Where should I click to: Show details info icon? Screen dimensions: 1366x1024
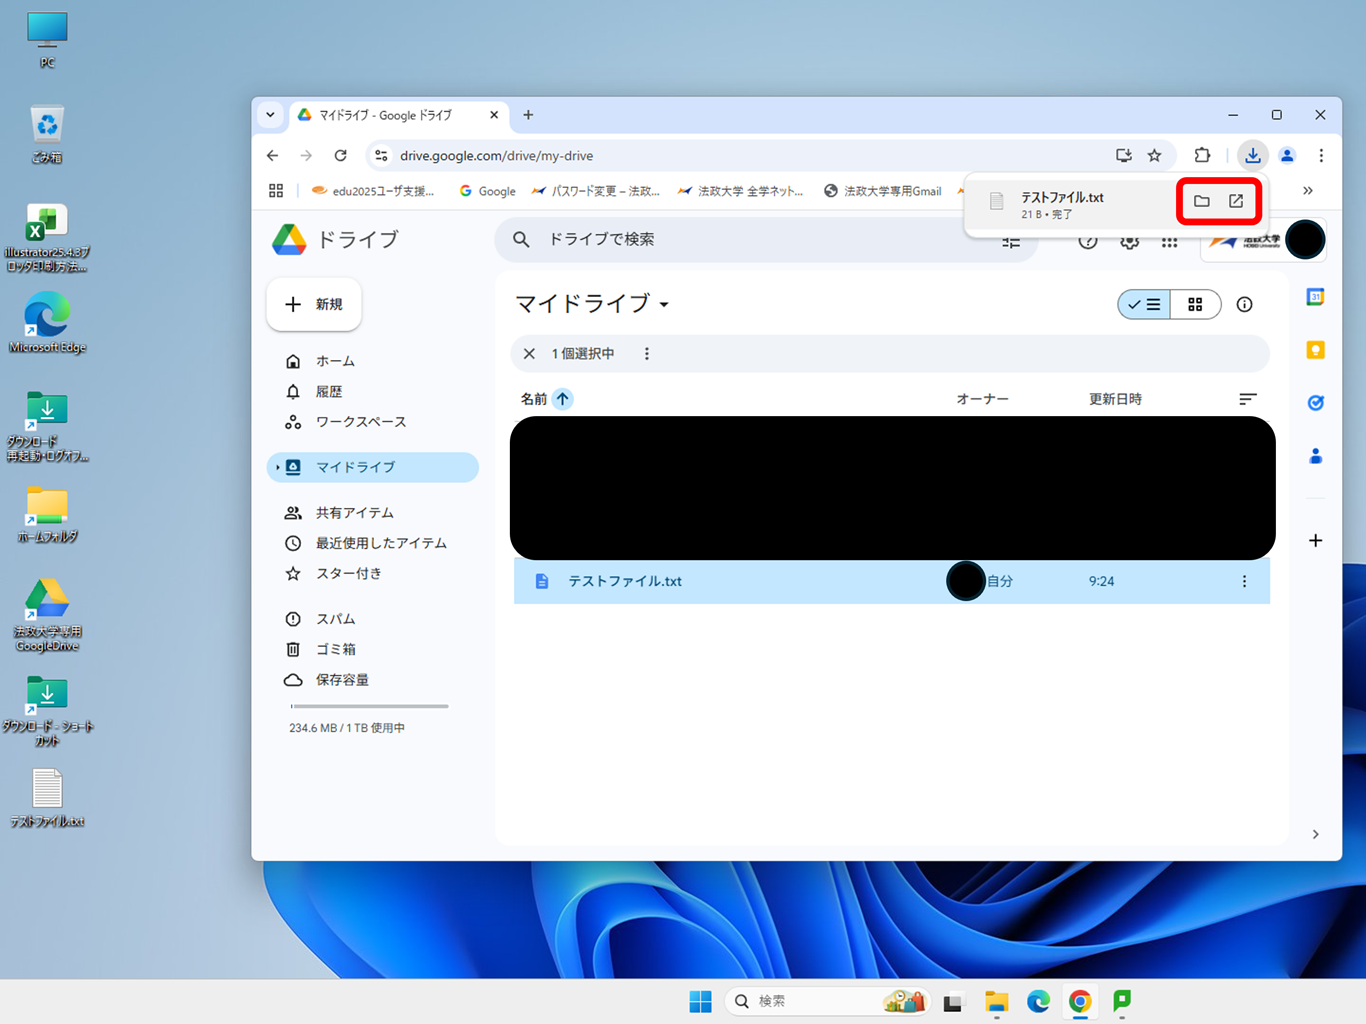pyautogui.click(x=1244, y=304)
